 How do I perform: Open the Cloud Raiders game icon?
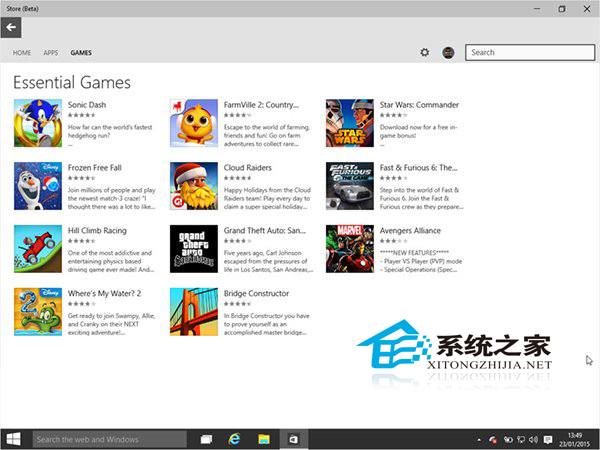tap(194, 186)
